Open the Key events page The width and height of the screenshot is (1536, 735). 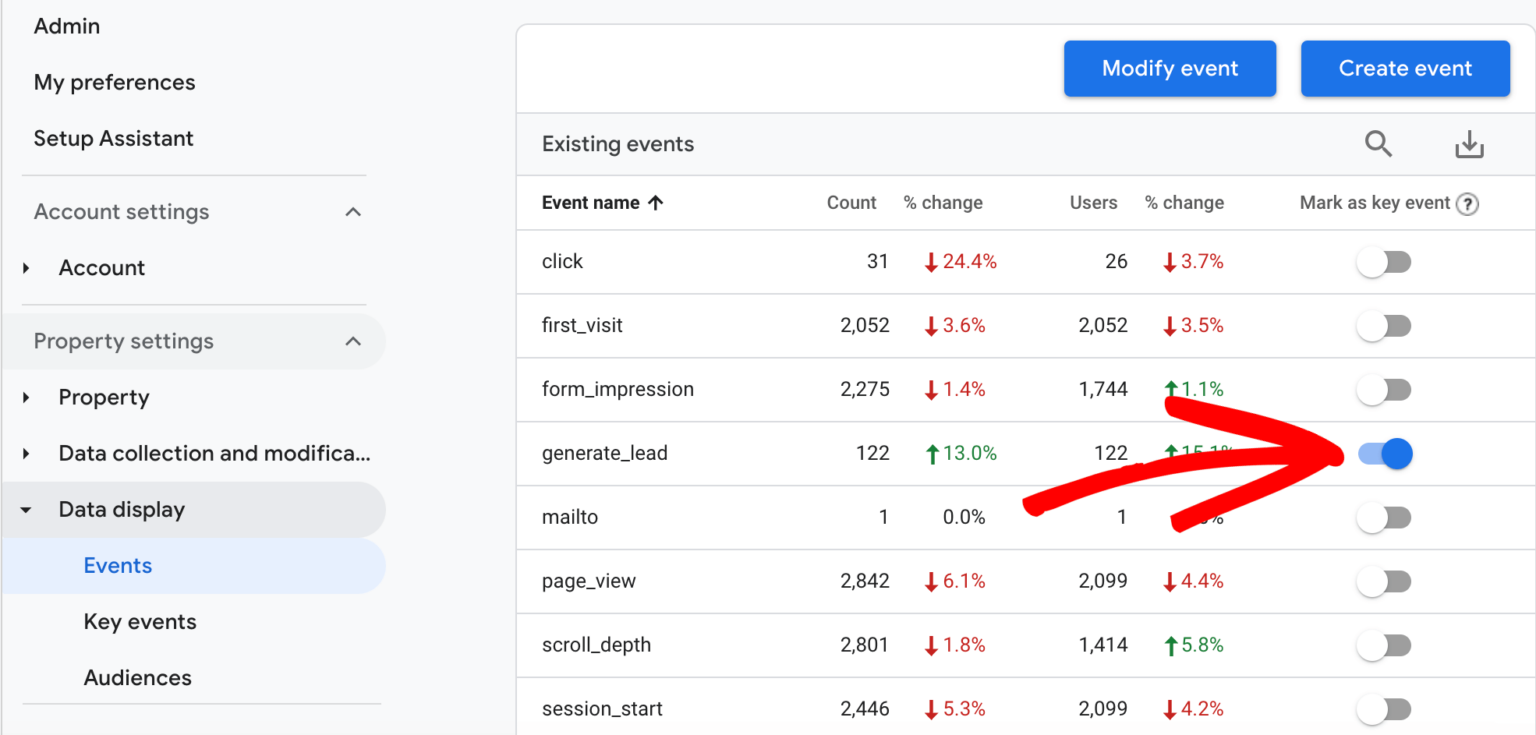point(140,621)
